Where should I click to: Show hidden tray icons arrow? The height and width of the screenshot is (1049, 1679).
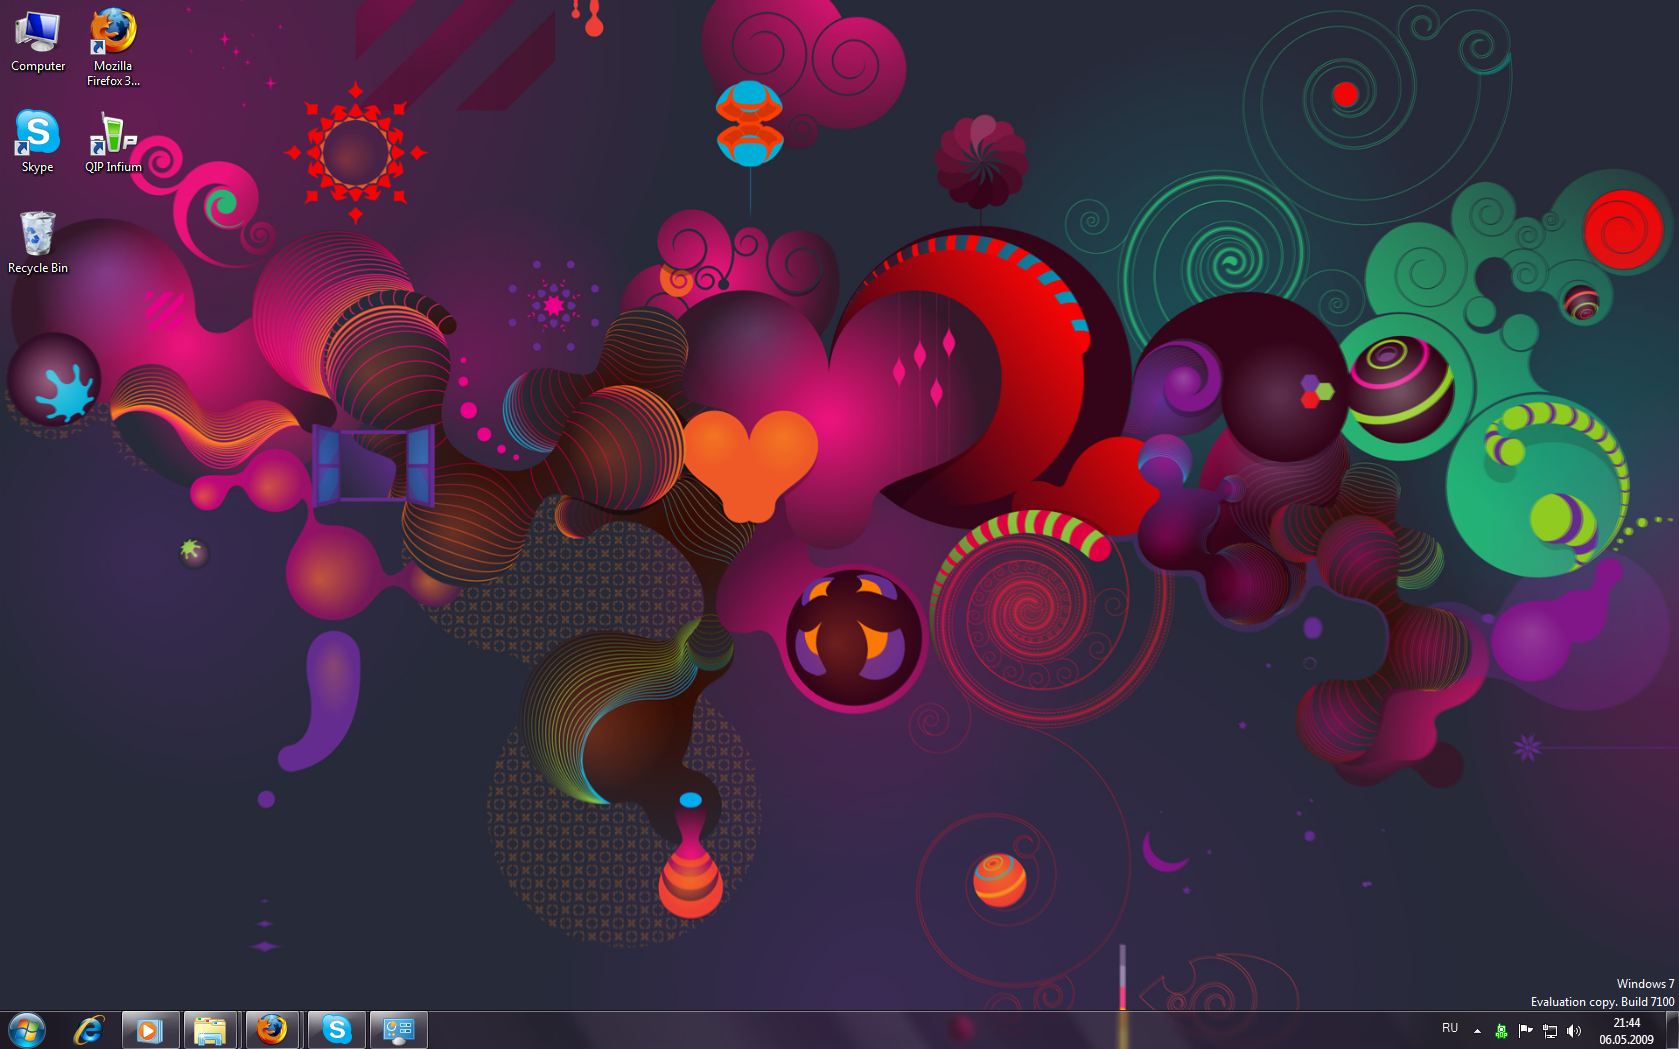pos(1478,1030)
